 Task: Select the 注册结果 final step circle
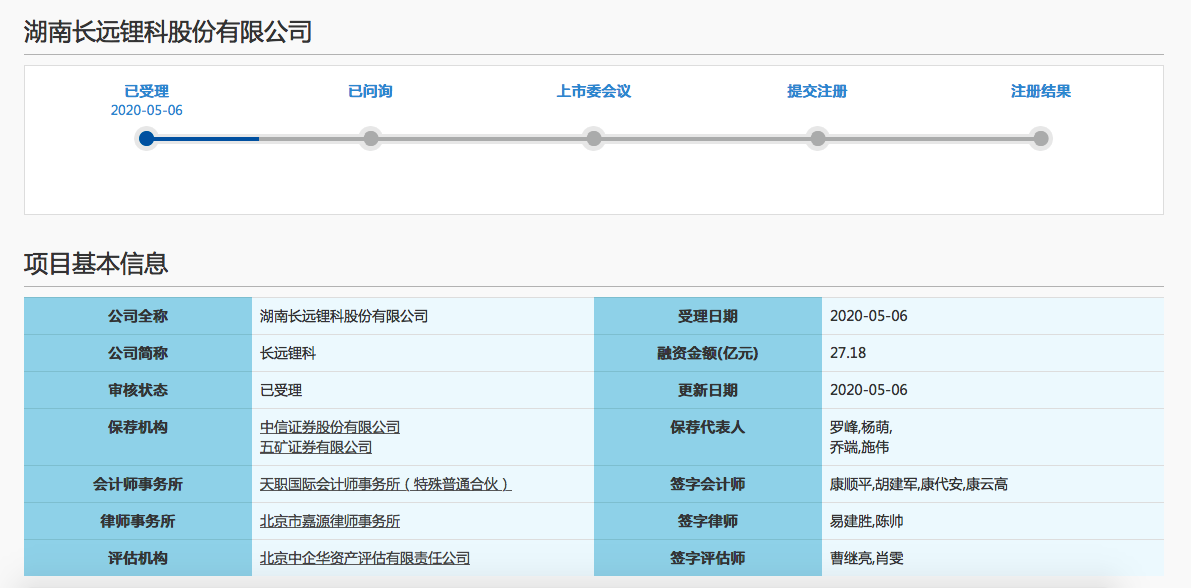click(x=1040, y=139)
